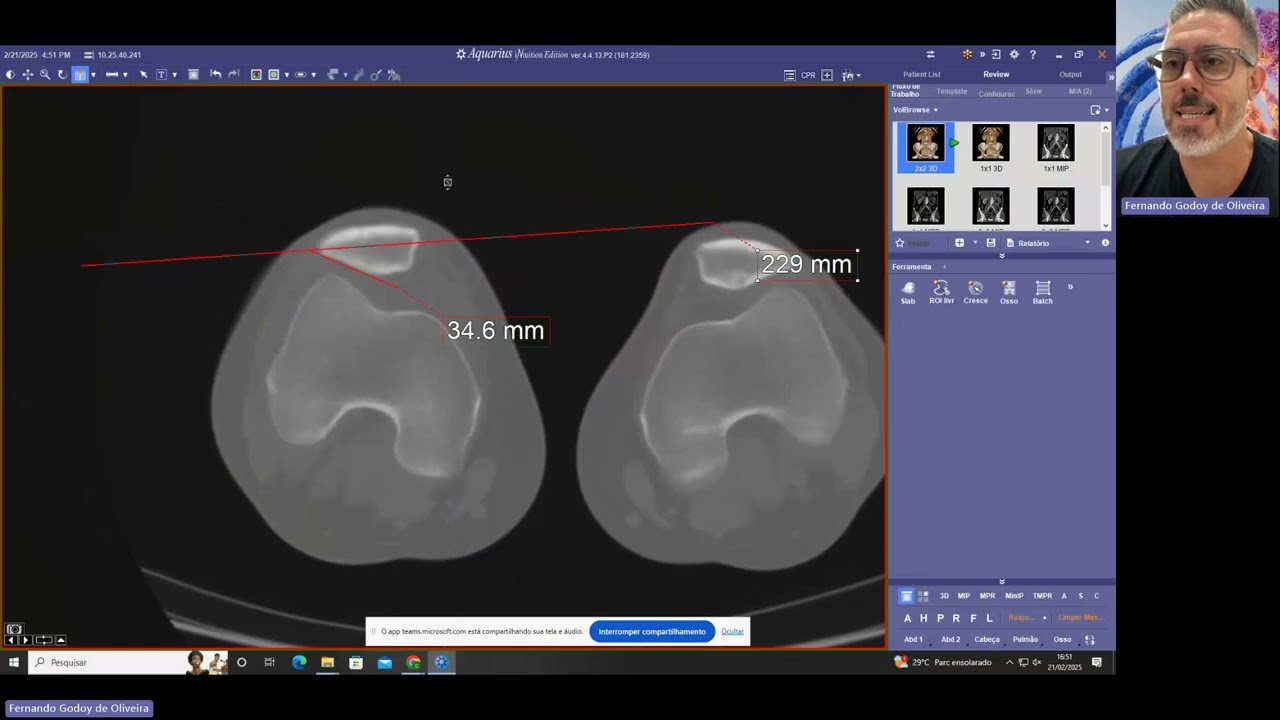1280x720 pixels.
Task: Open the add plus dropdown below thumbnails
Action: point(975,243)
